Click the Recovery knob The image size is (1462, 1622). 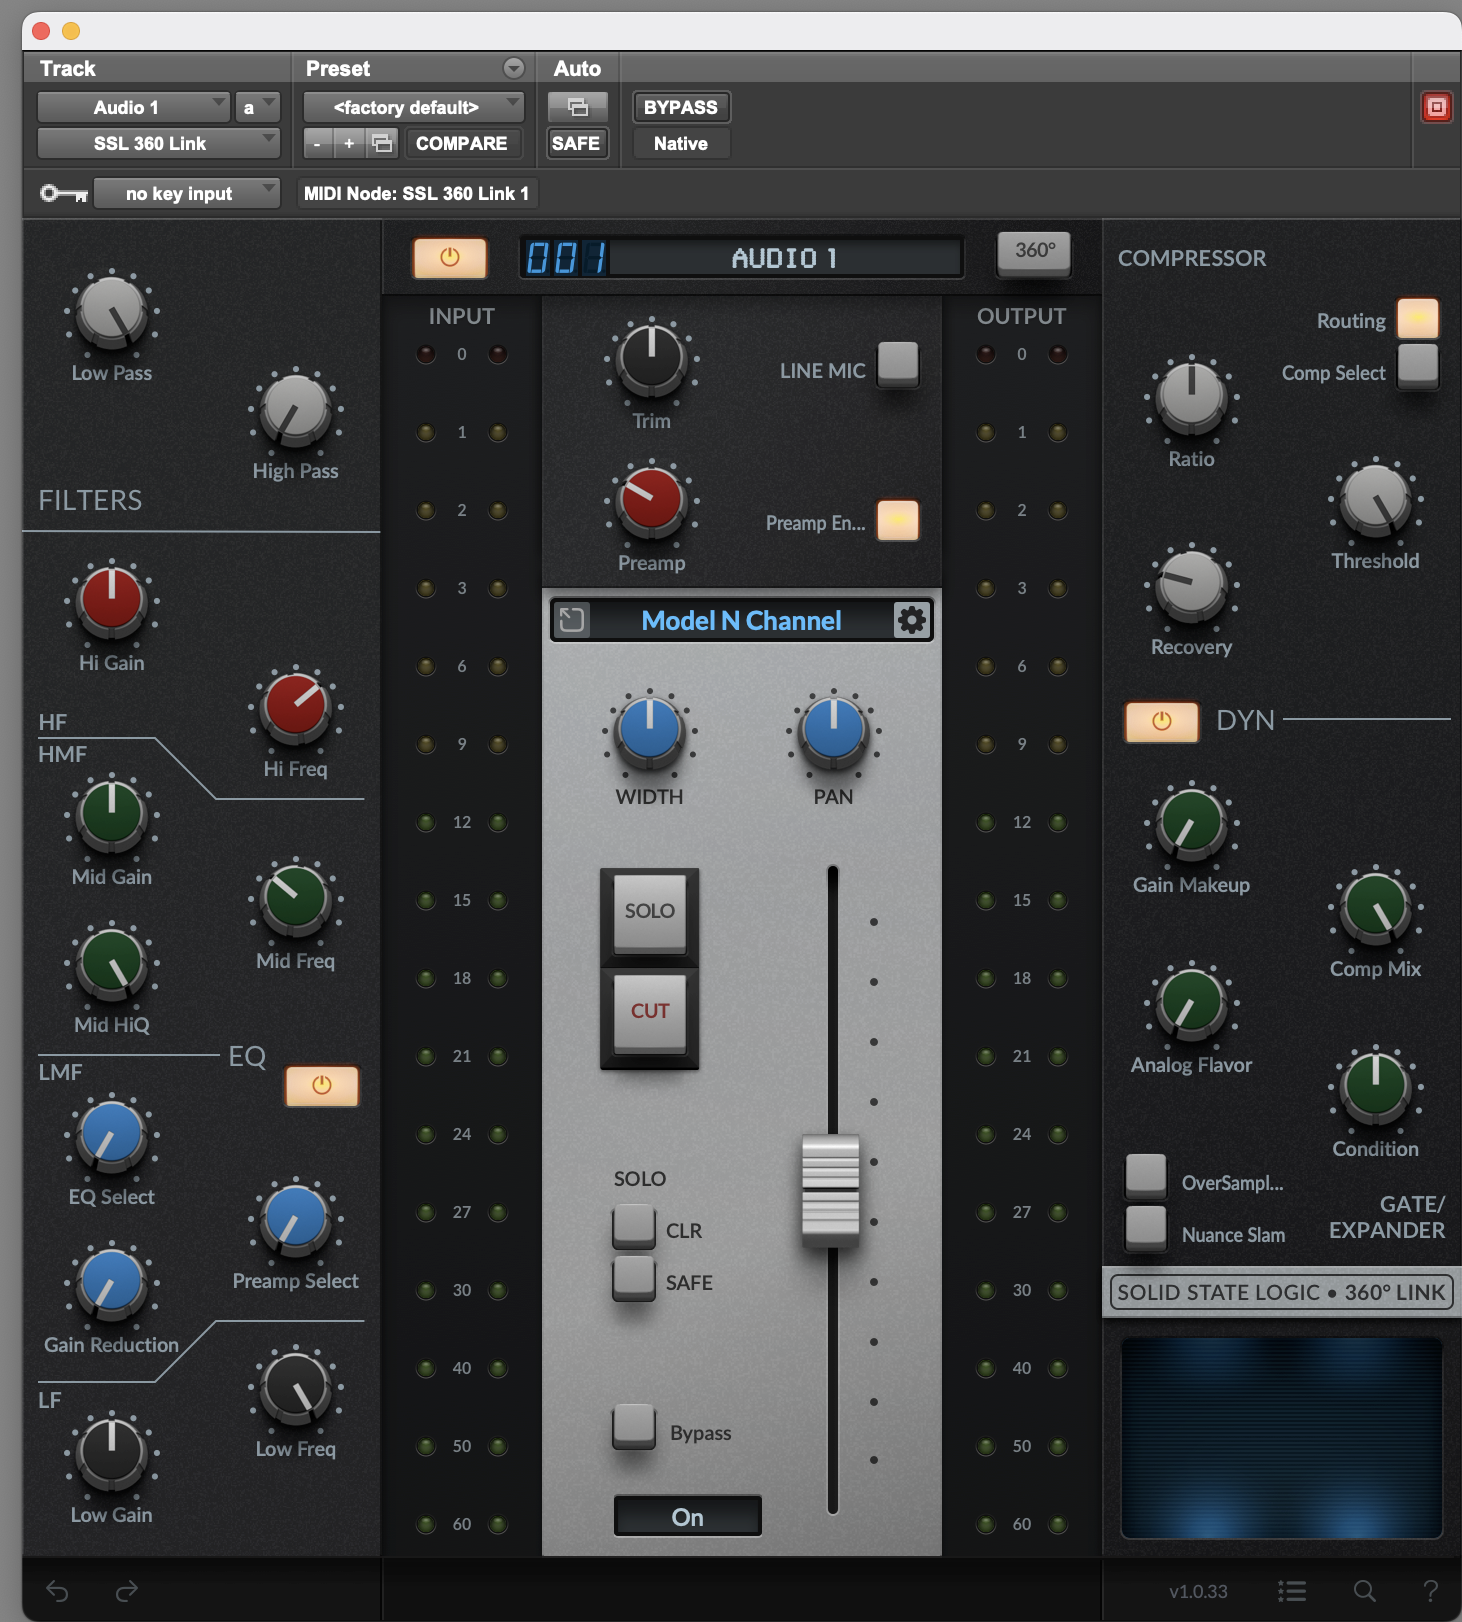1192,585
